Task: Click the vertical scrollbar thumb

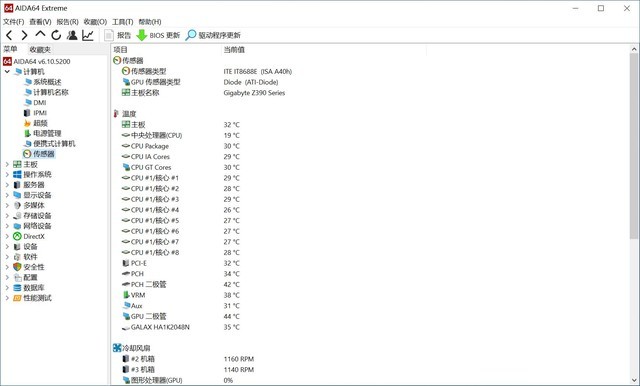Action: coord(634,146)
